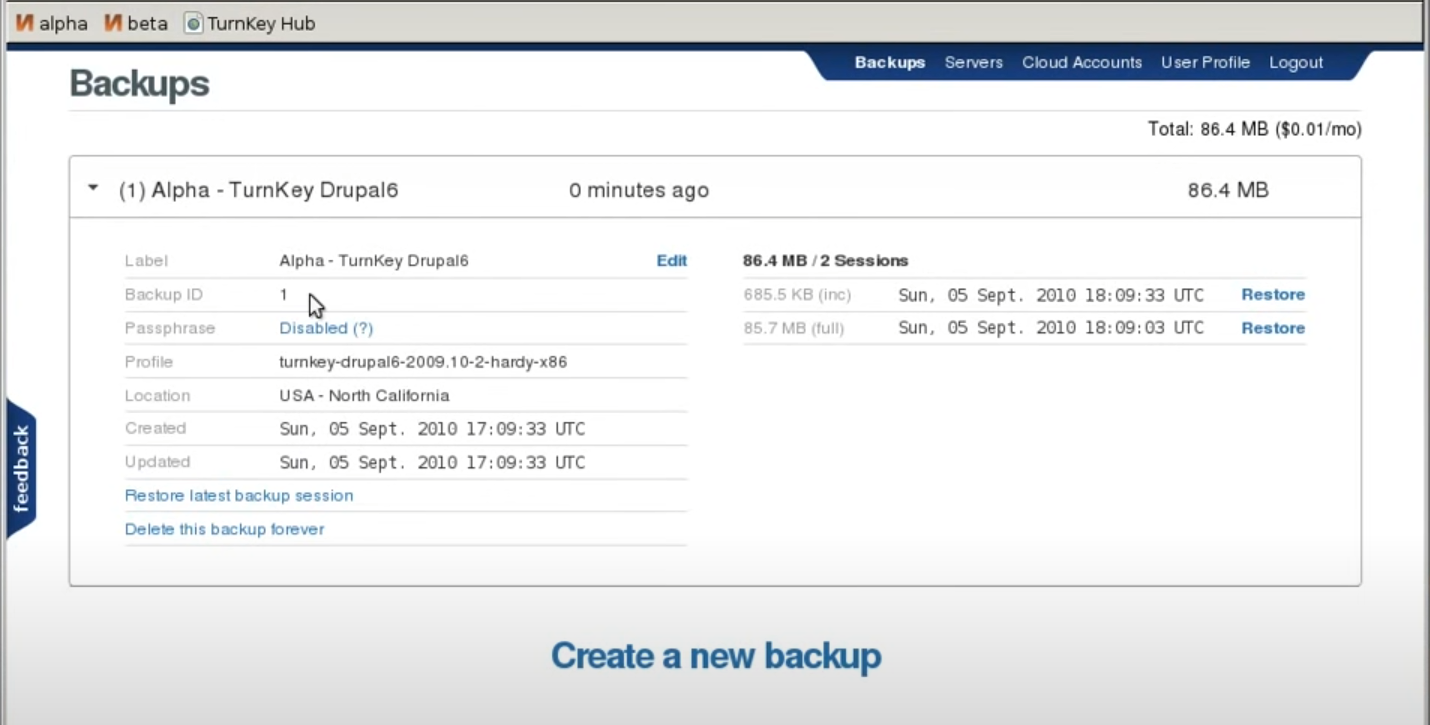
Task: Restore the 85.7 MB full session
Action: 1272,327
